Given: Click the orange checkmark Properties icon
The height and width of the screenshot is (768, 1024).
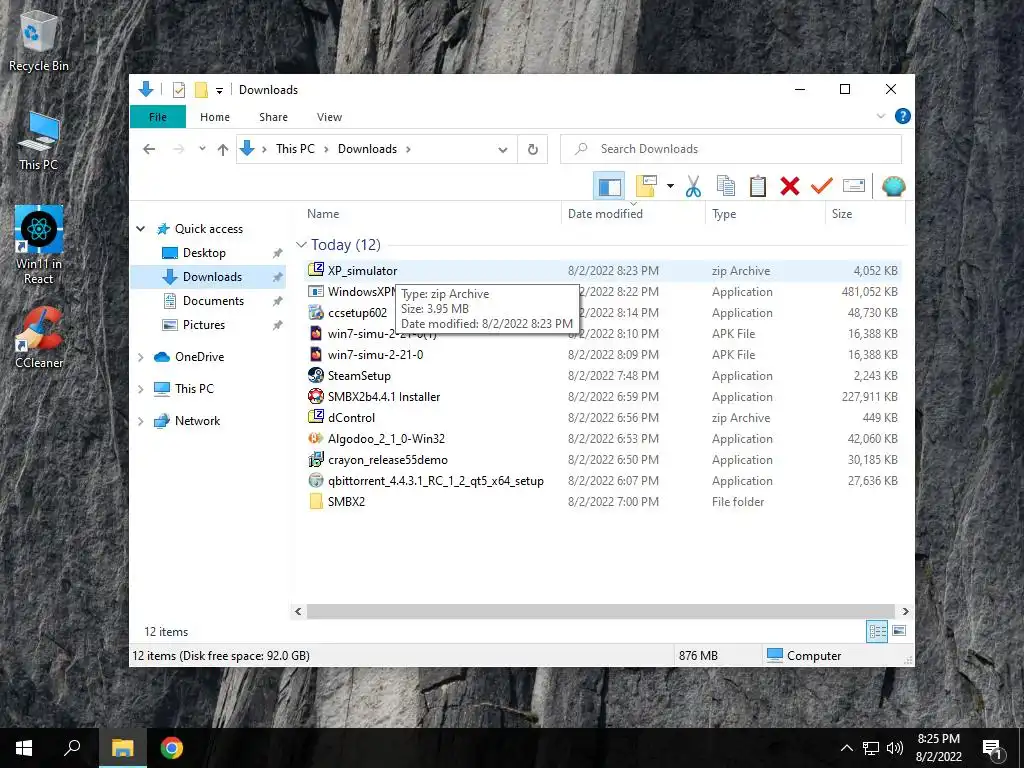Looking at the screenshot, I should 822,187.
